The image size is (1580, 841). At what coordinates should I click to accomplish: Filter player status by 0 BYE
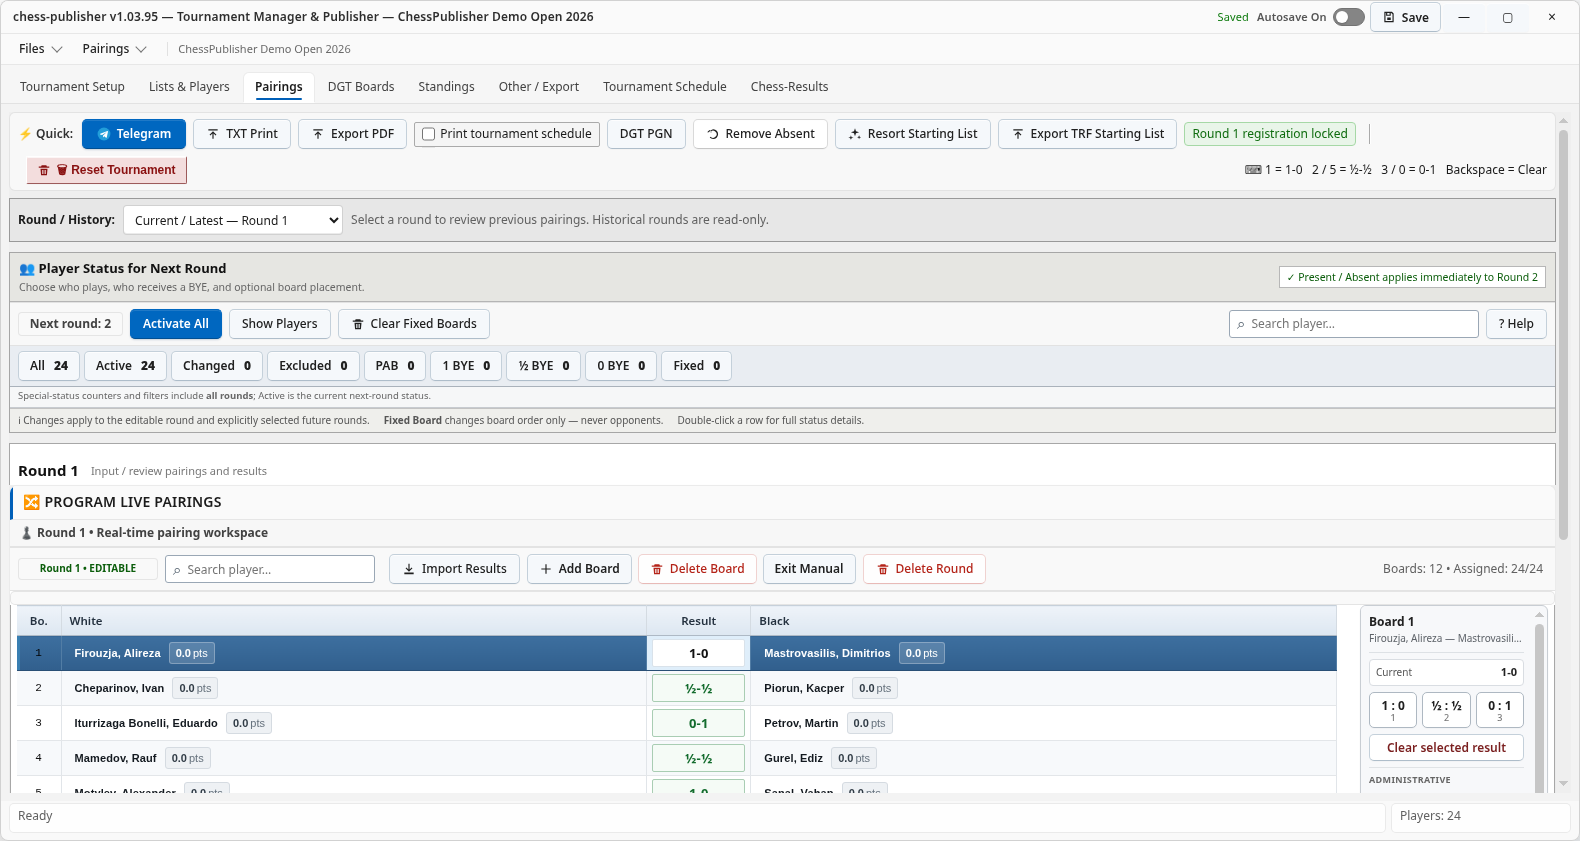[621, 366]
